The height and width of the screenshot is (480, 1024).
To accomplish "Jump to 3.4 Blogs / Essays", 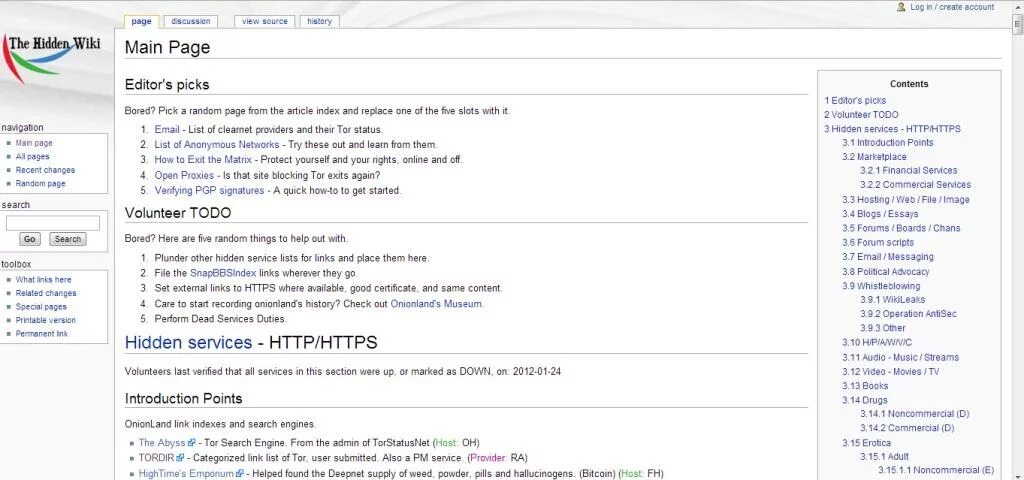I will (880, 214).
